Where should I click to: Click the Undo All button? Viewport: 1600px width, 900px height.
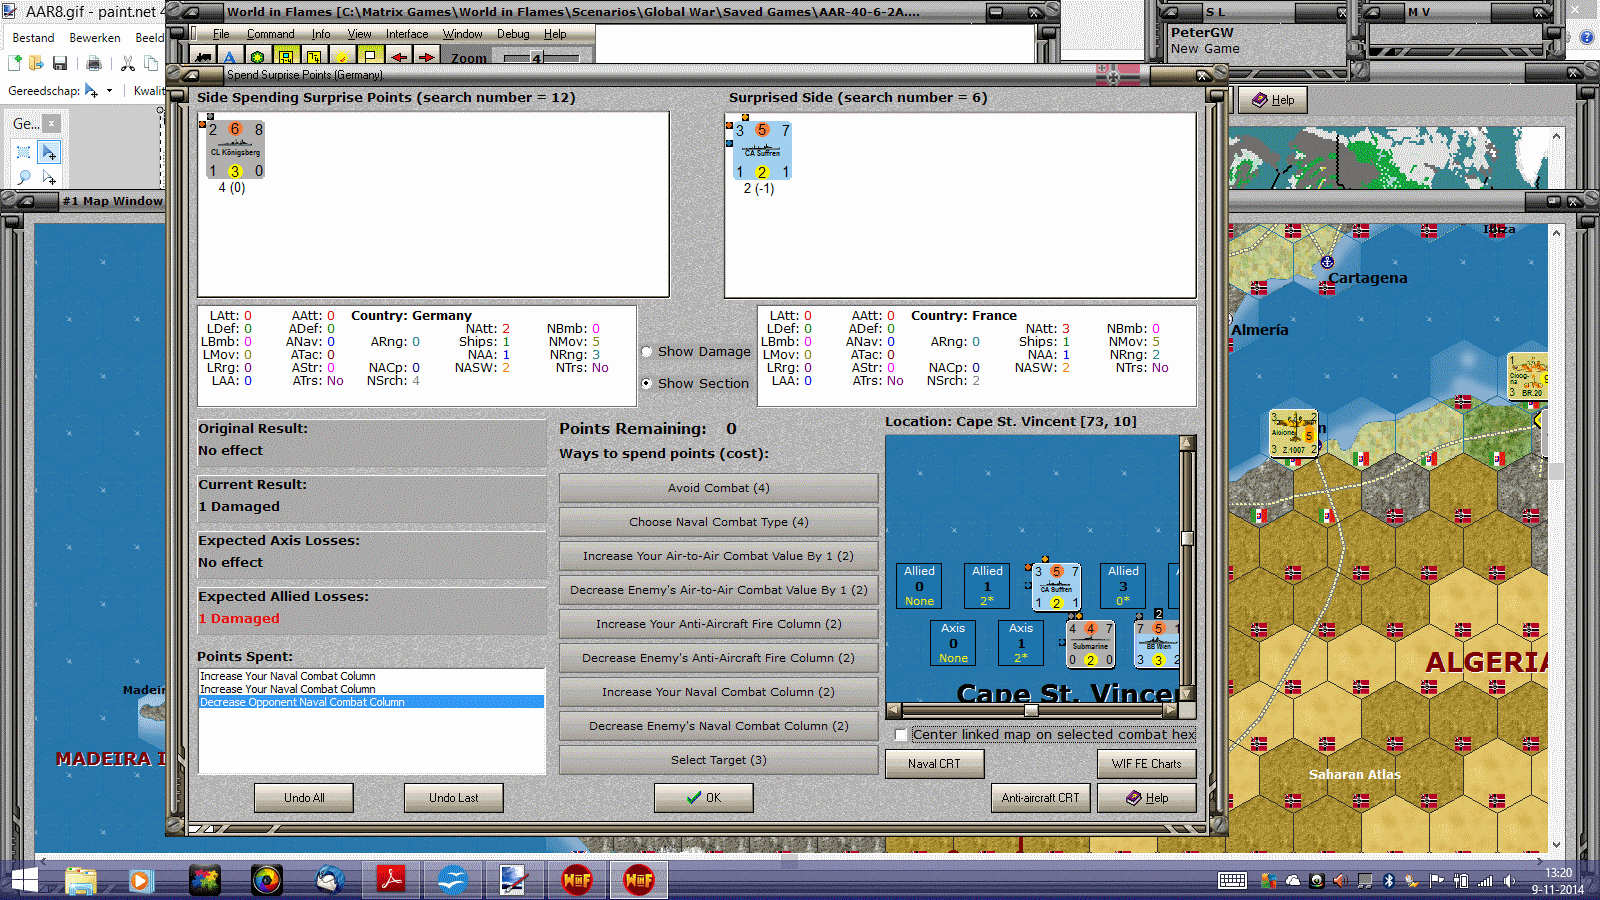(x=304, y=798)
